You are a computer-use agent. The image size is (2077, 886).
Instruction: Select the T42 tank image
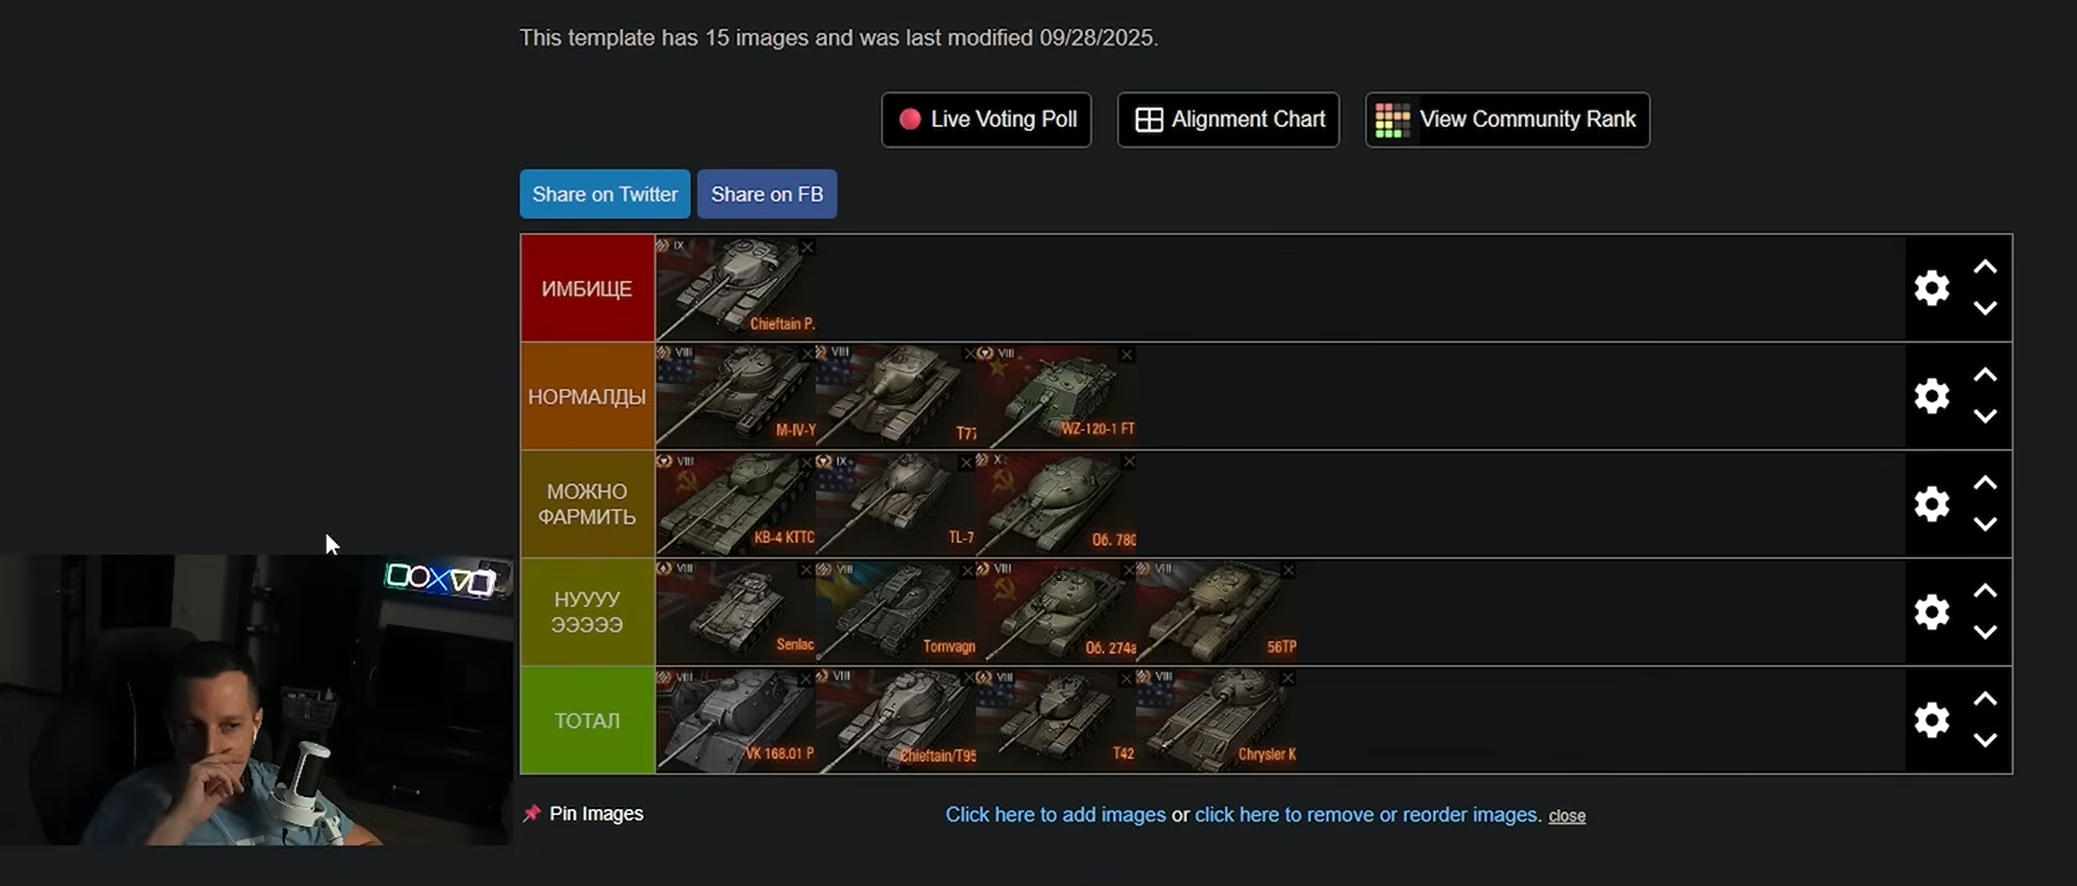point(1056,720)
